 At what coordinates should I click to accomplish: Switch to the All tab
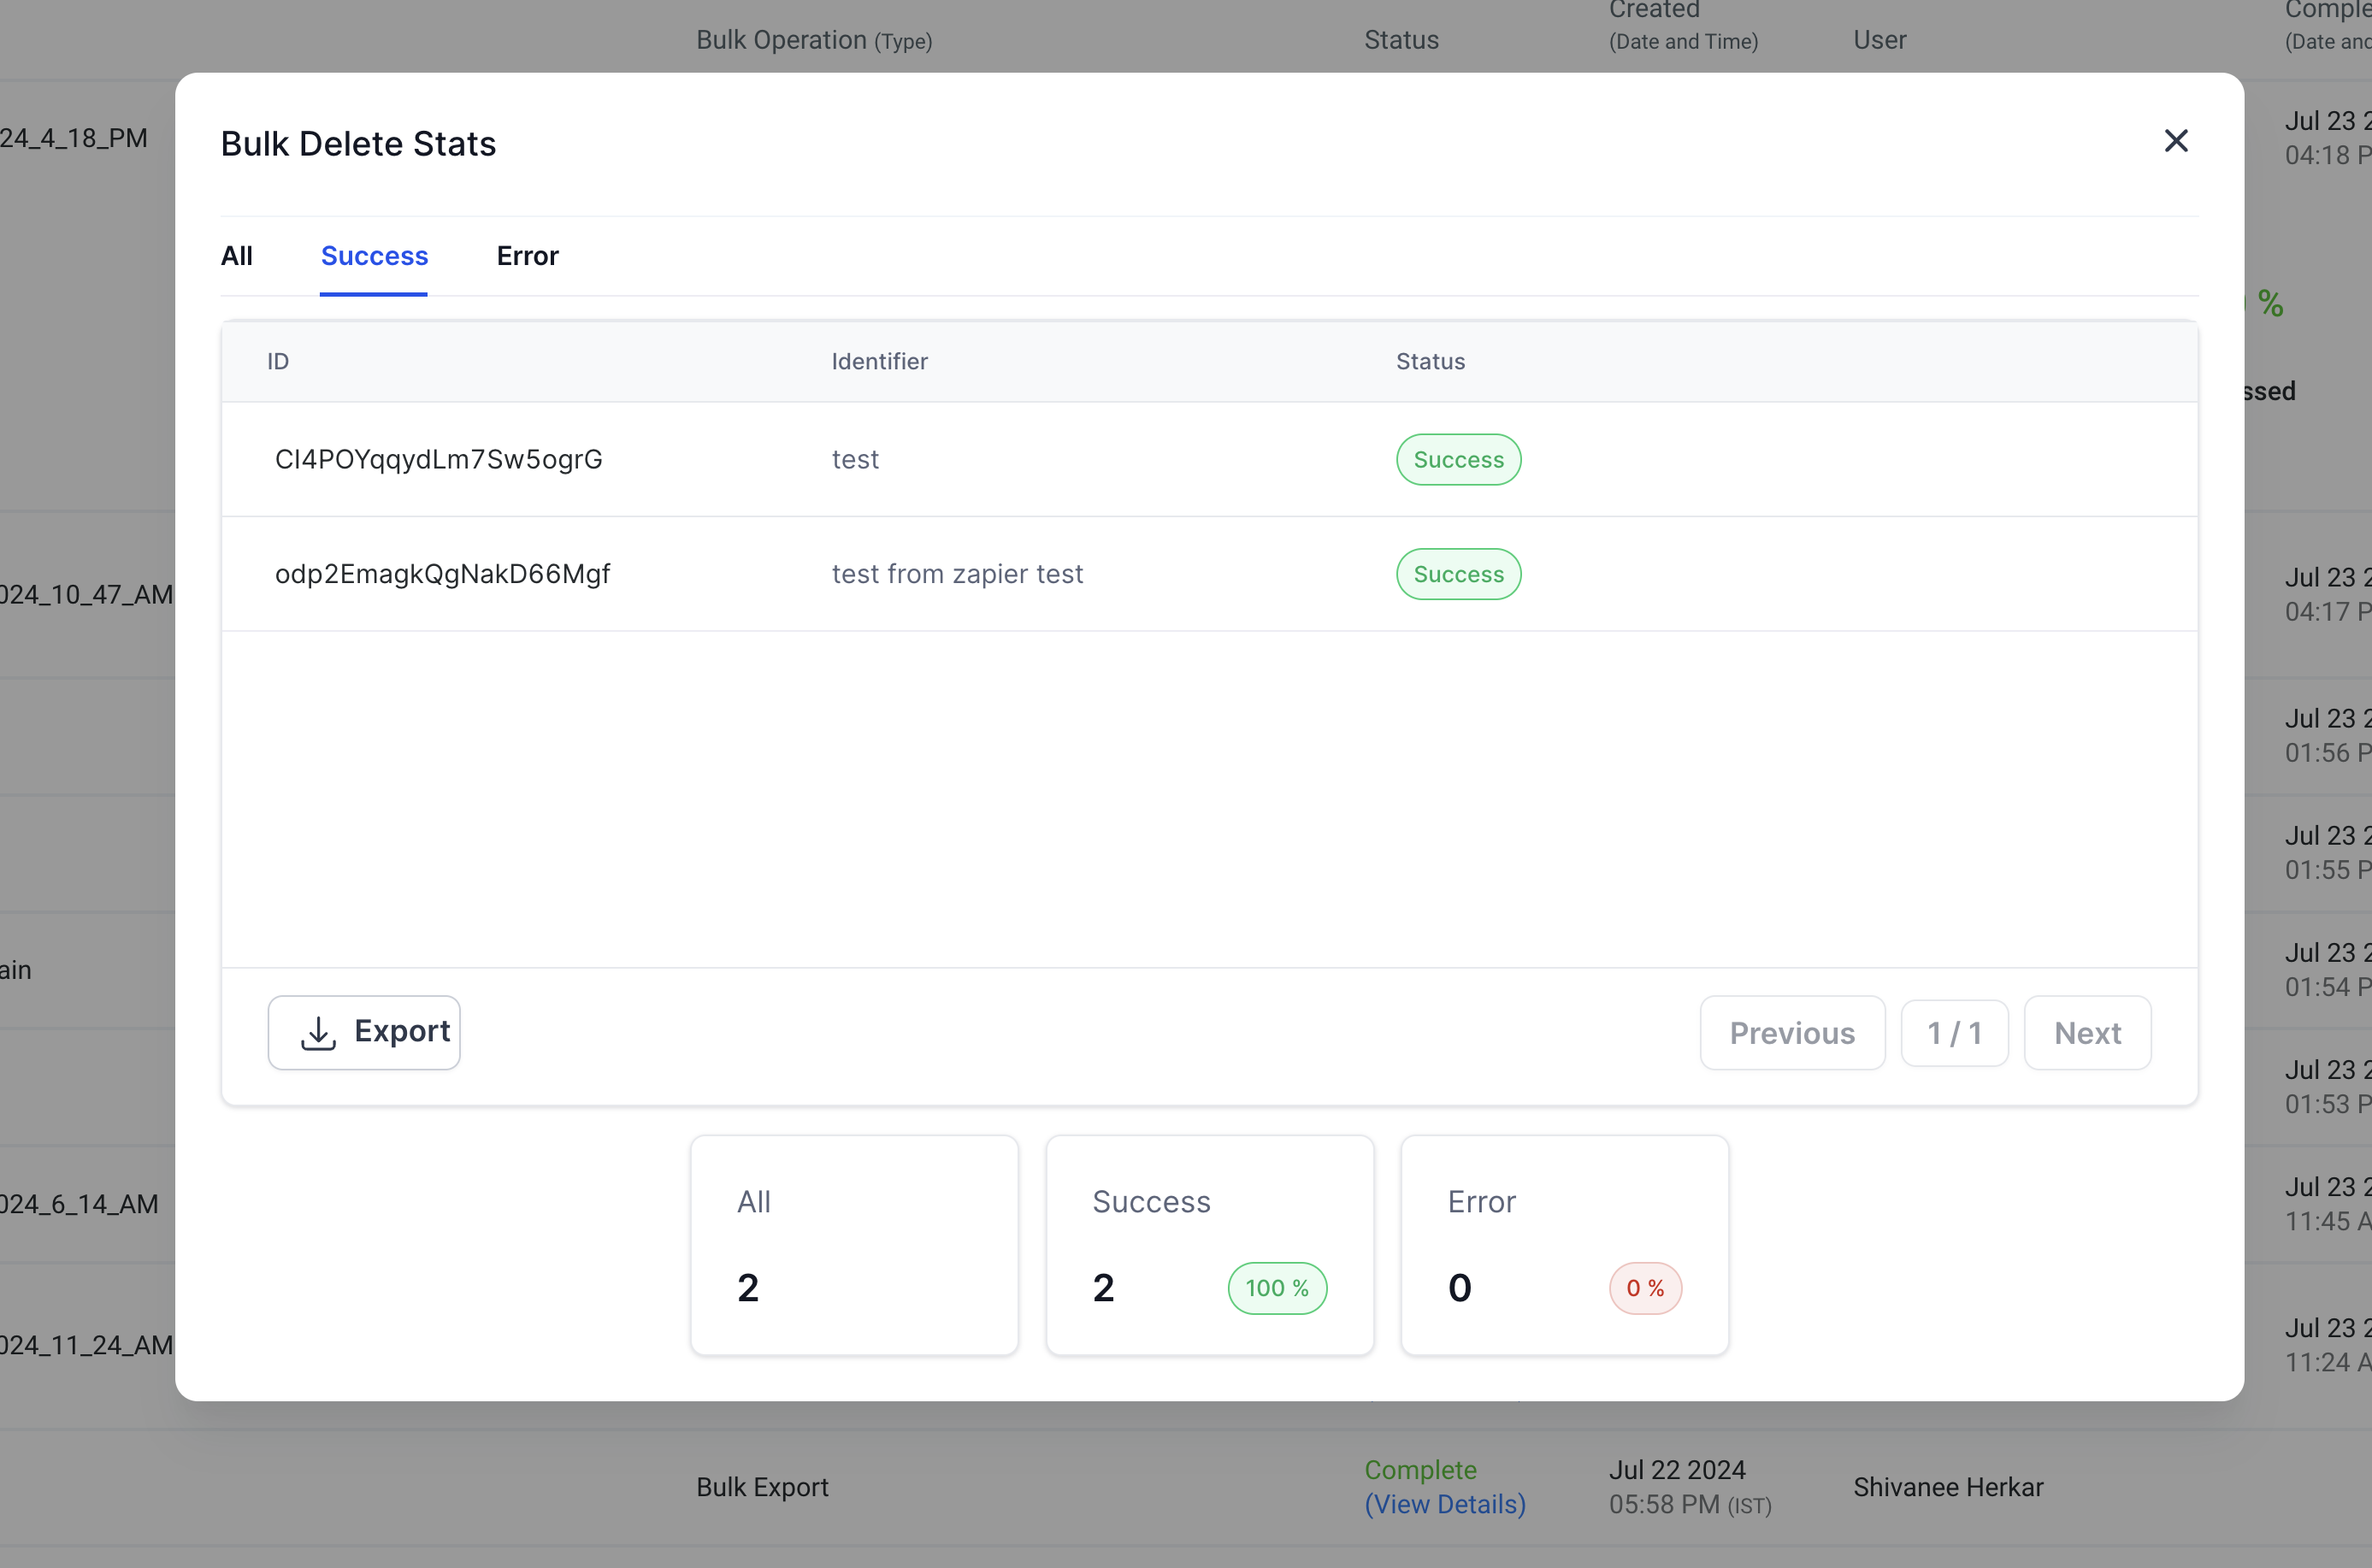pos(236,256)
